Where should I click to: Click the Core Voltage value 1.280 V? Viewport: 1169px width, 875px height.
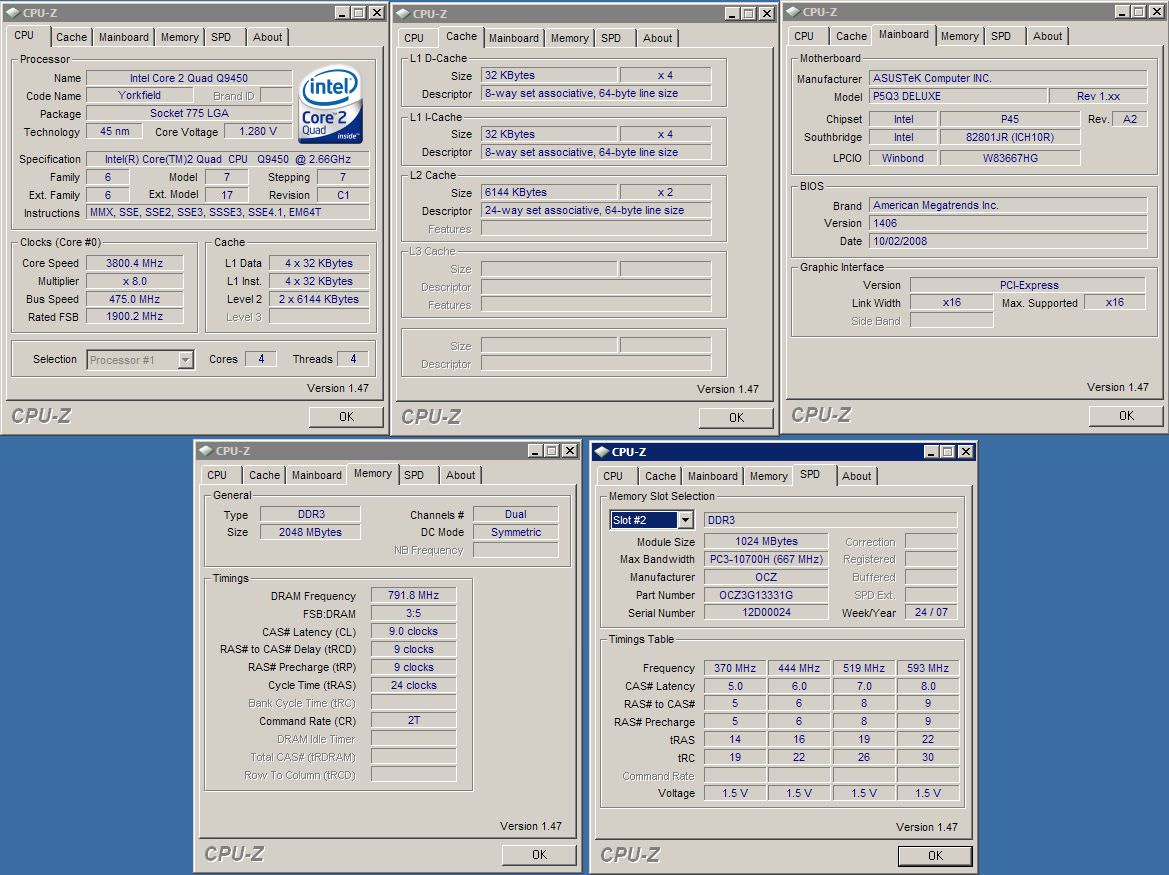(x=258, y=131)
